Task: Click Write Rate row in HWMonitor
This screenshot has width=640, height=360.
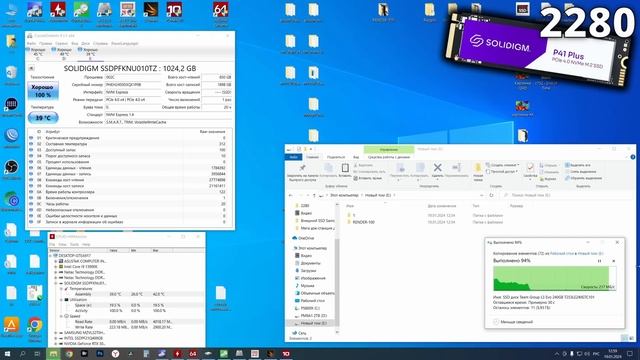Action: 127,327
